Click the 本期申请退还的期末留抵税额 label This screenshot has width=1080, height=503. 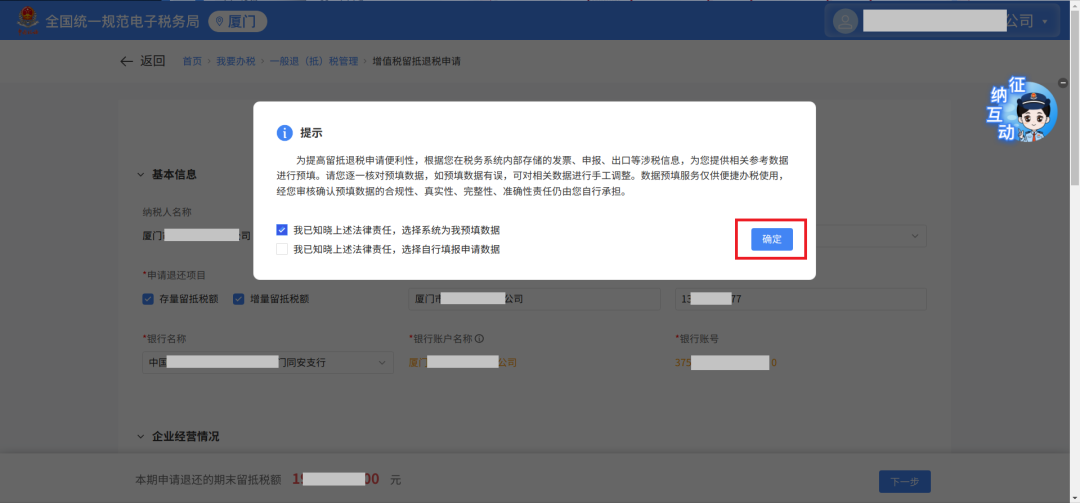pyautogui.click(x=209, y=480)
